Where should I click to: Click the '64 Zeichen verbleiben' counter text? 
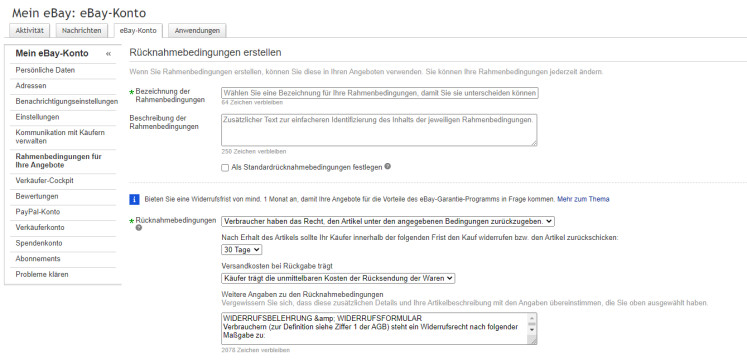pos(252,102)
